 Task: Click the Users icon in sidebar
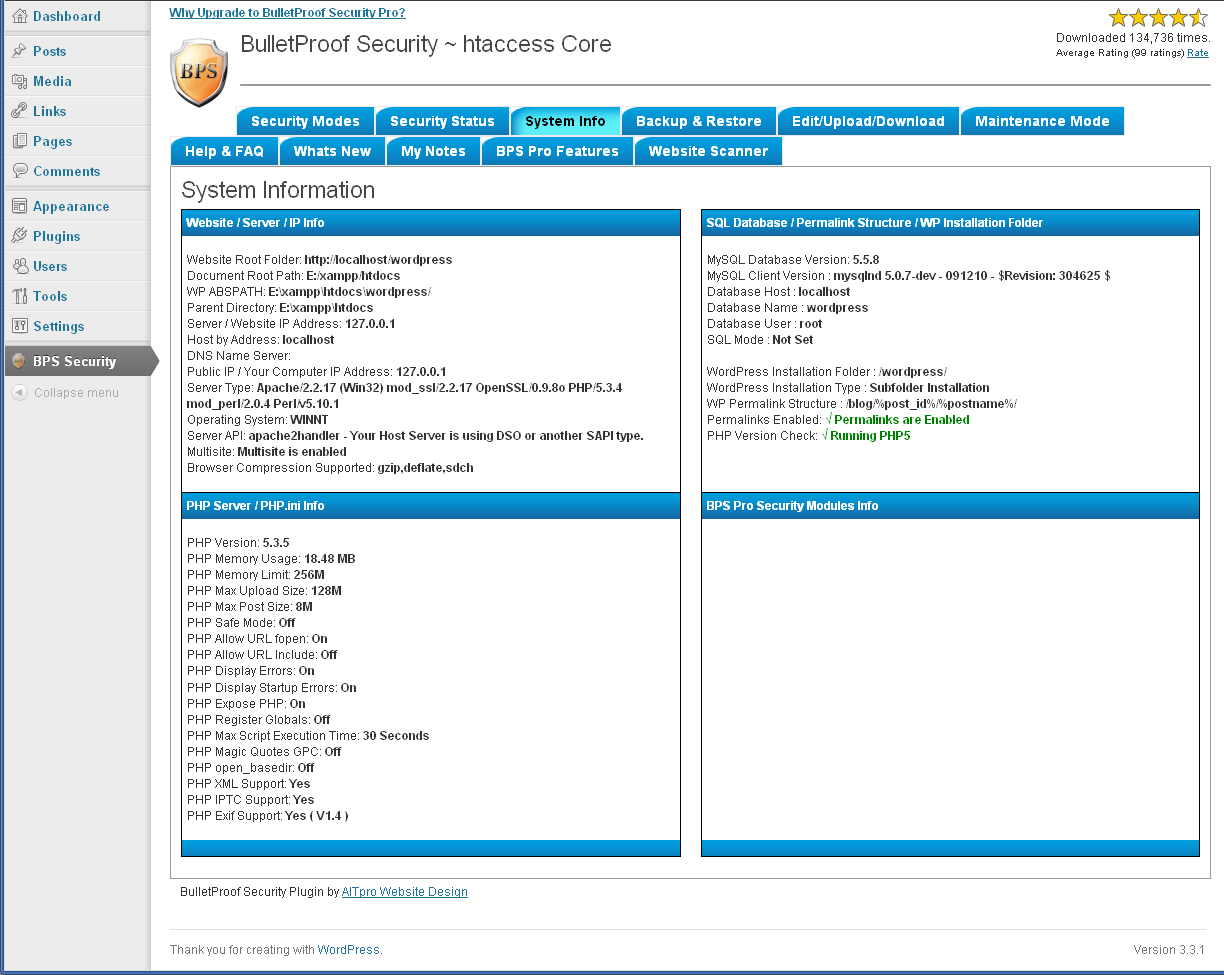(19, 266)
